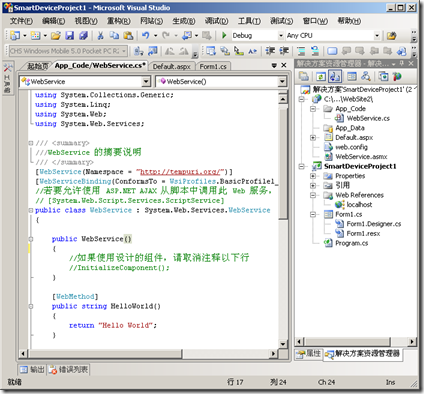Close the active editor document with X

[284, 65]
